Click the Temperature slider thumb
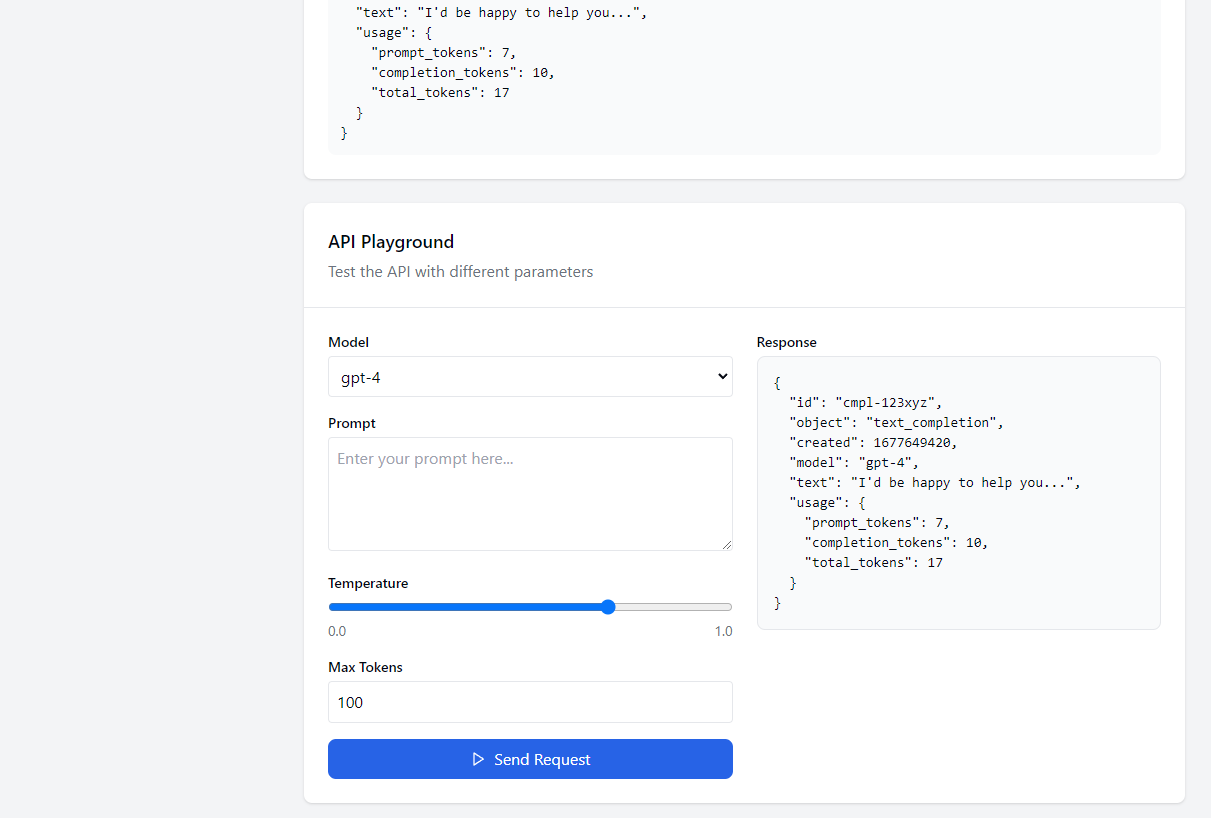This screenshot has height=818, width=1211. pyautogui.click(x=608, y=607)
